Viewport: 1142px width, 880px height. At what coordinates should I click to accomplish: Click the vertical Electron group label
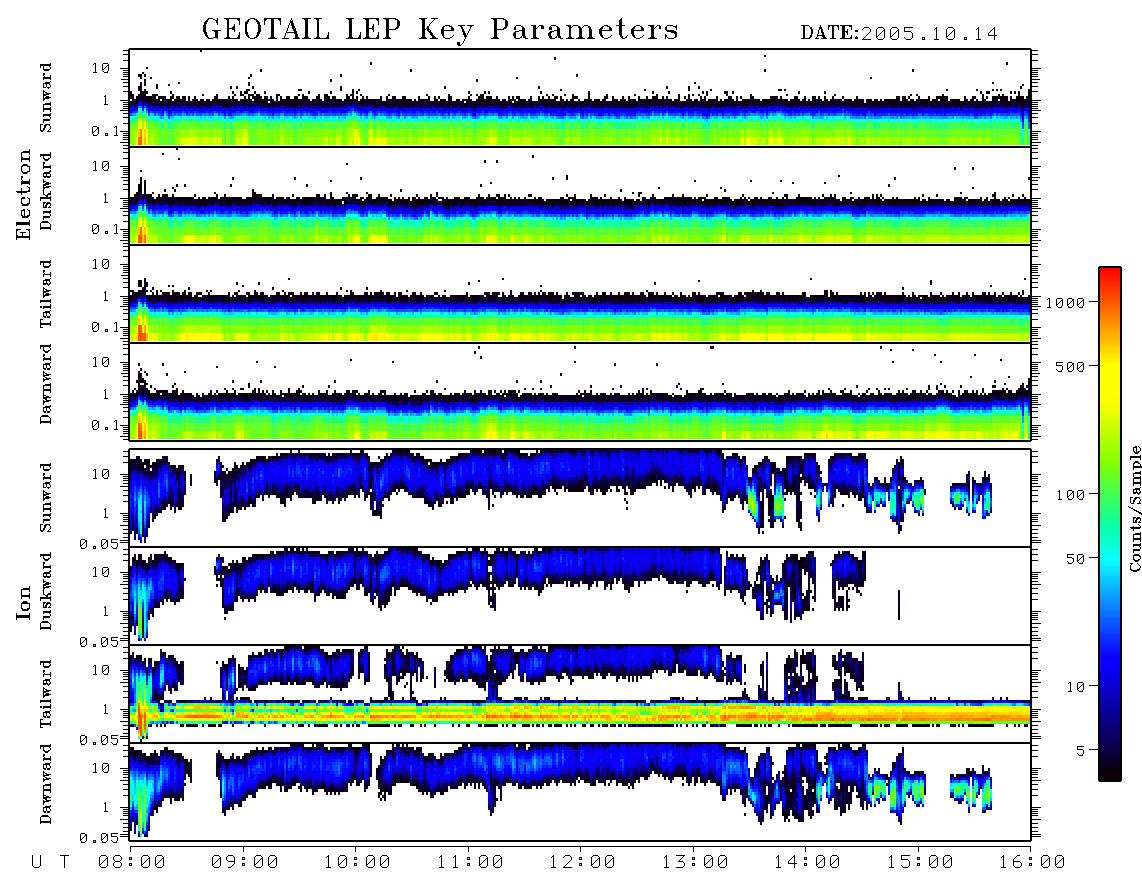24,195
